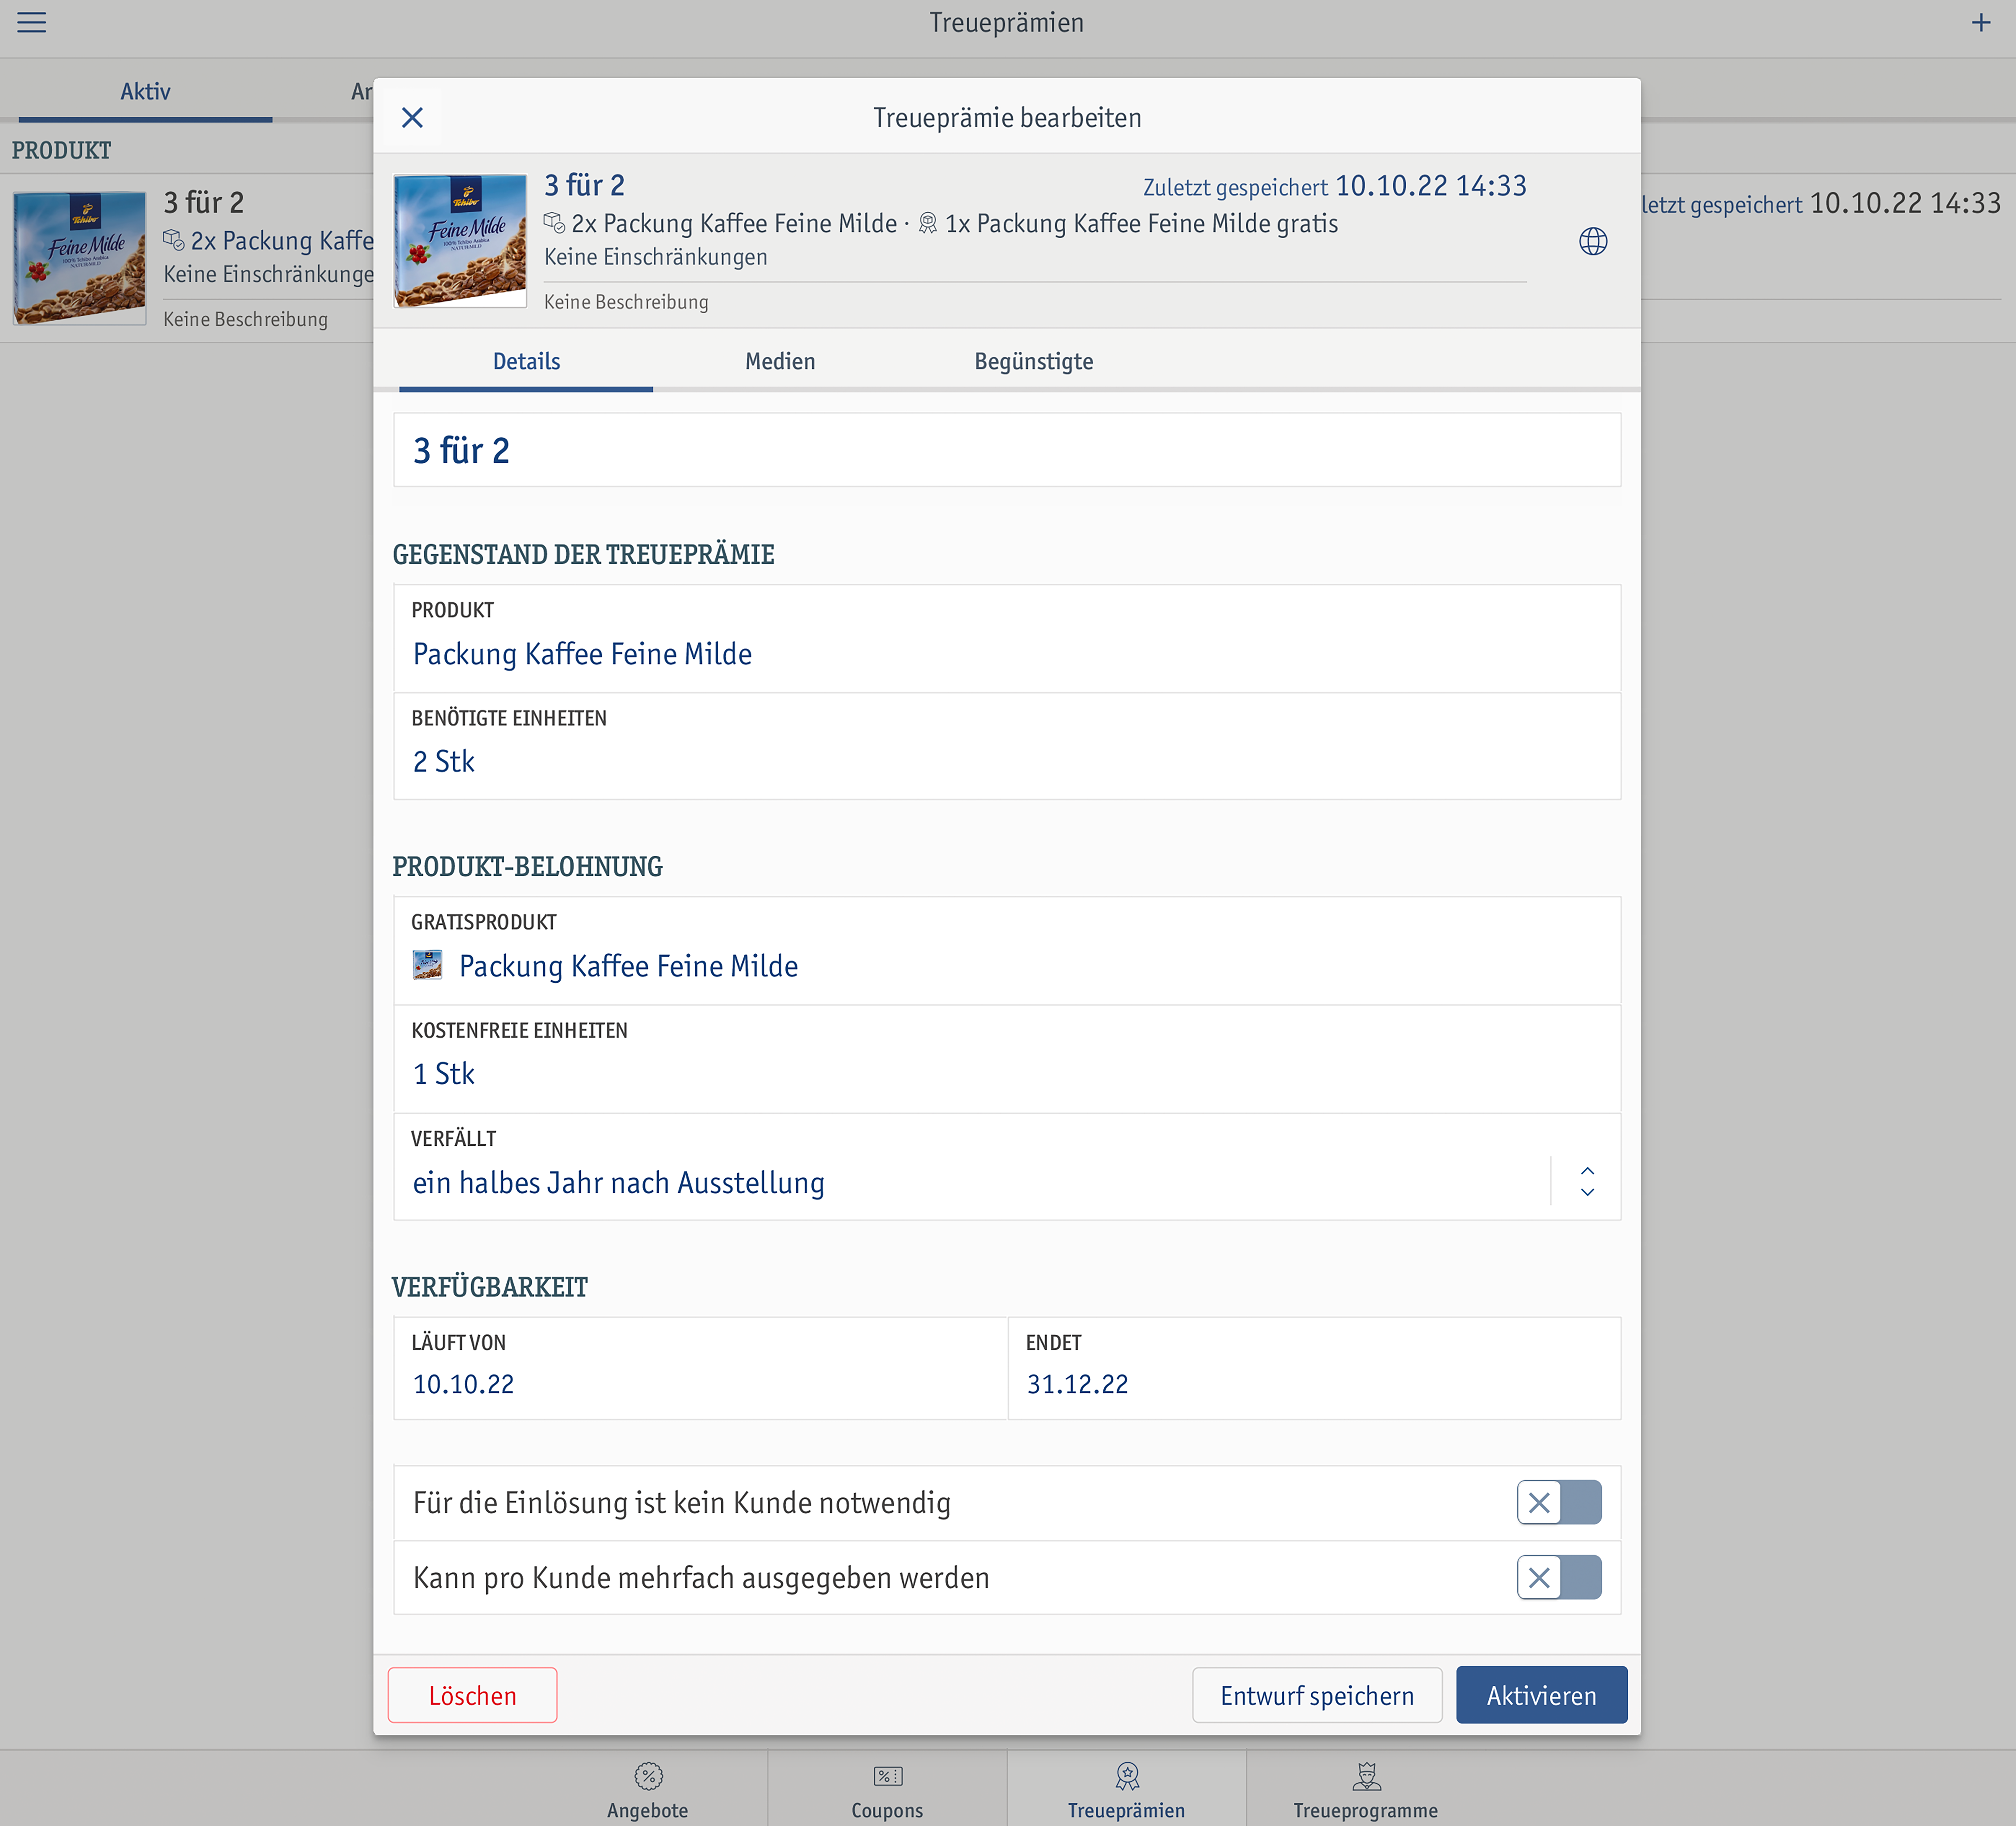The image size is (2016, 1826).
Task: Close the Treueprämie bearbeiten dialog
Action: pyautogui.click(x=412, y=118)
